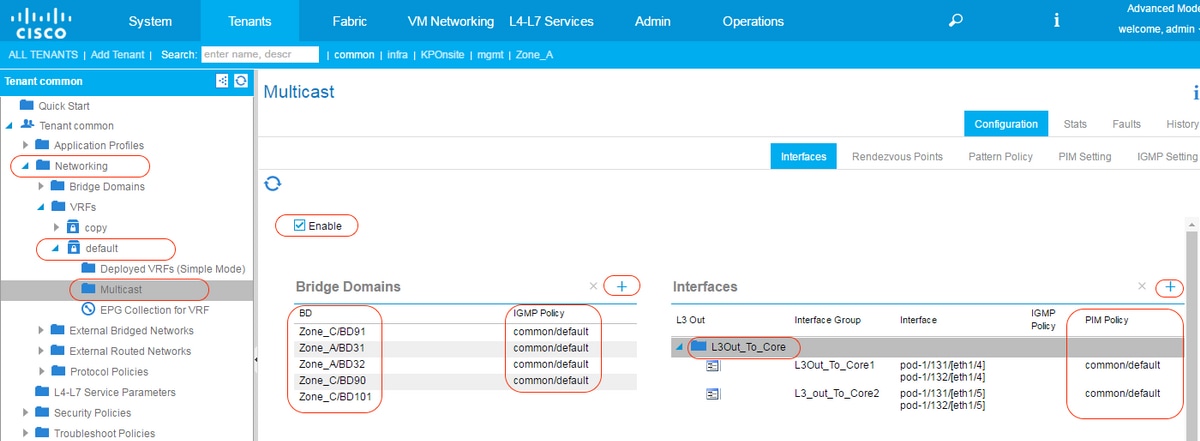Collapse the VRFs node
The height and width of the screenshot is (441, 1200).
41,207
